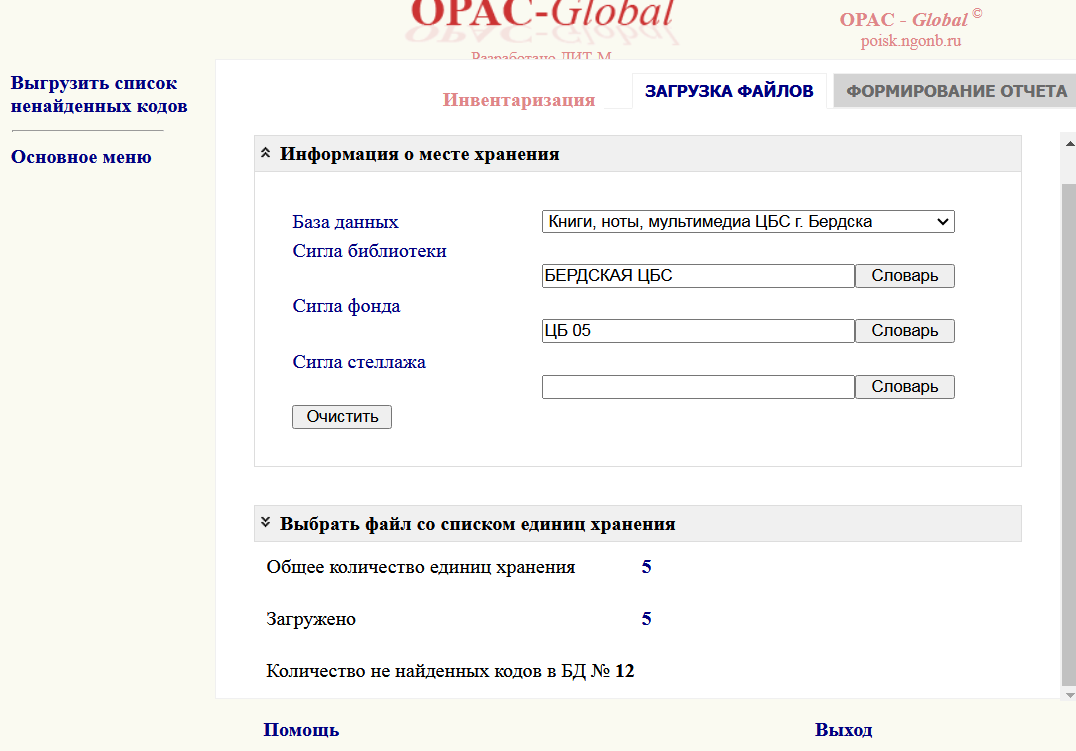The image size is (1076, 751).
Task: Focus the field containing БЕРДСКАЯ ЦБС
Action: 698,276
